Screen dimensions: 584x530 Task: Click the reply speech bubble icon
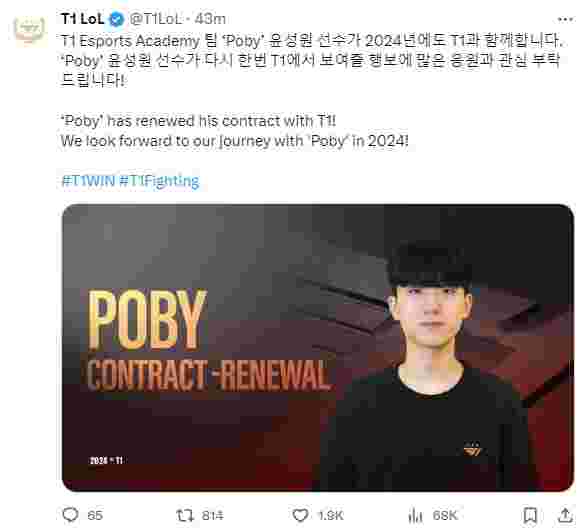tap(70, 515)
